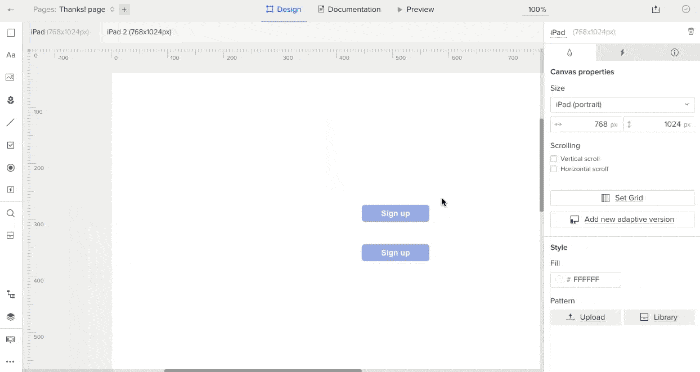Open the Fill color swatch picker
This screenshot has height=372, width=700.
coord(558,280)
